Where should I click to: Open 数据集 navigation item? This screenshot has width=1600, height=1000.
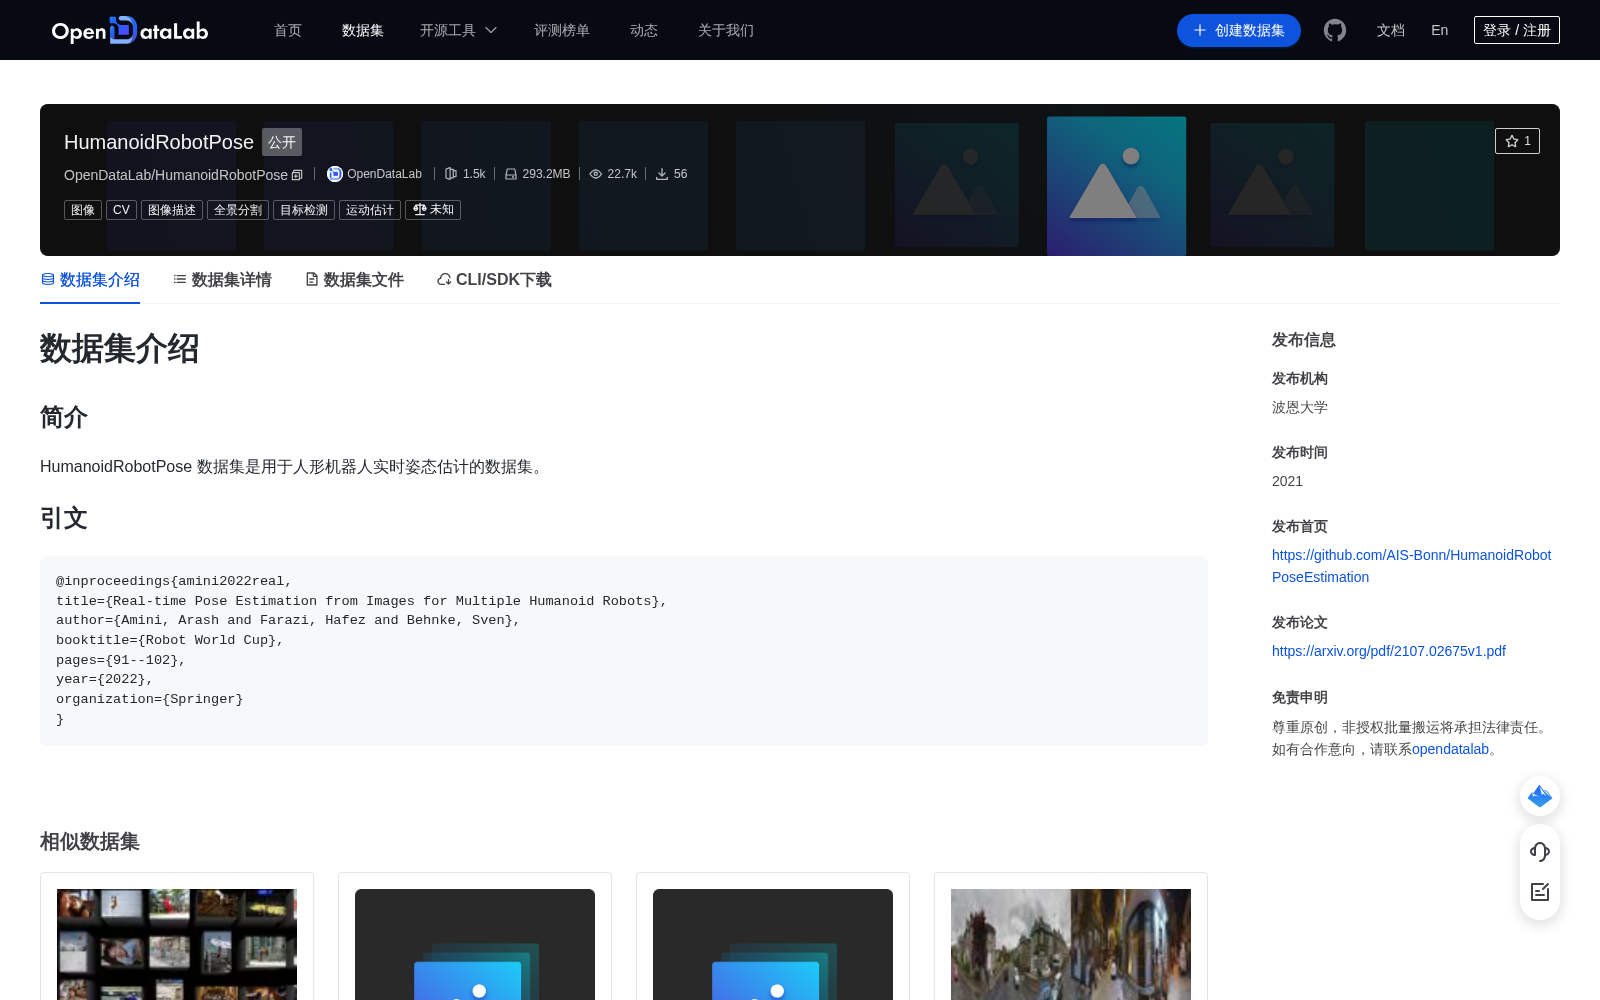[363, 30]
